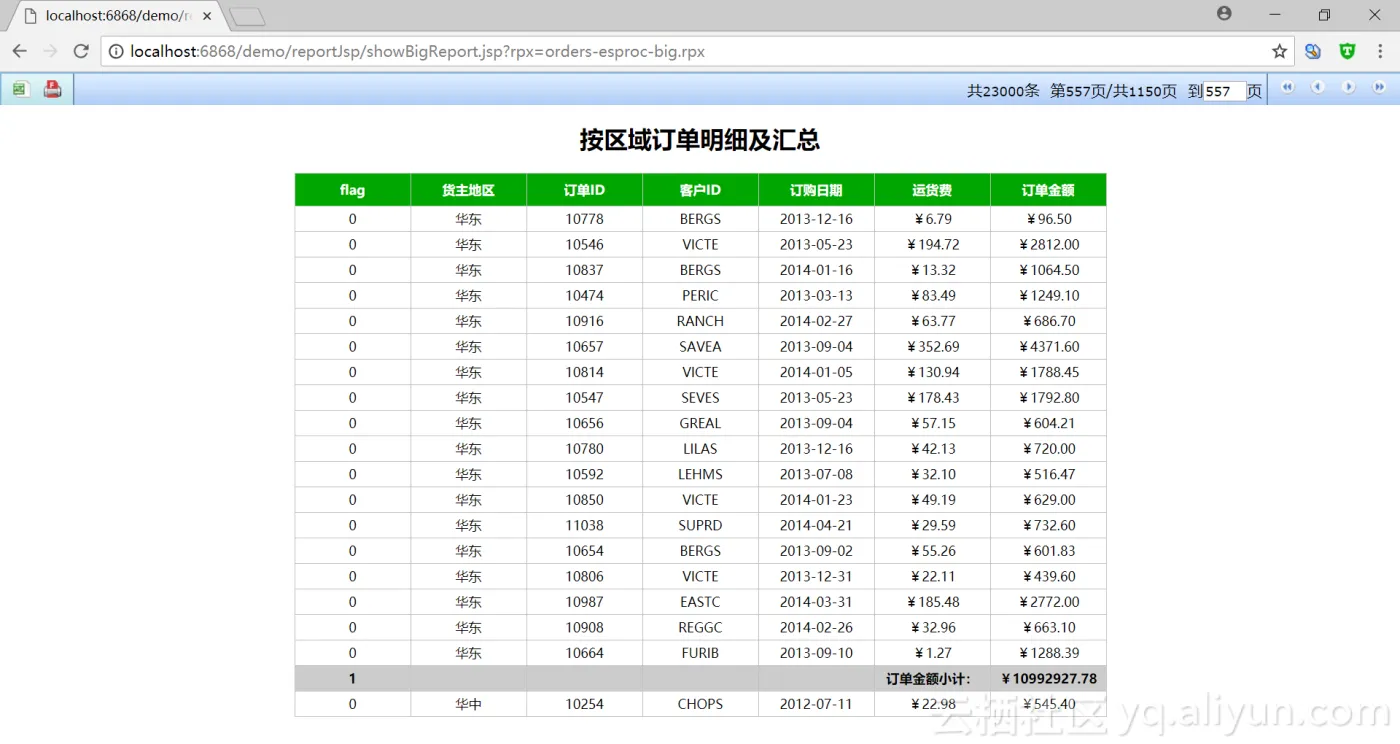Click the 第557页/共1150页 page indicator
The width and height of the screenshot is (1400, 744).
[1113, 91]
